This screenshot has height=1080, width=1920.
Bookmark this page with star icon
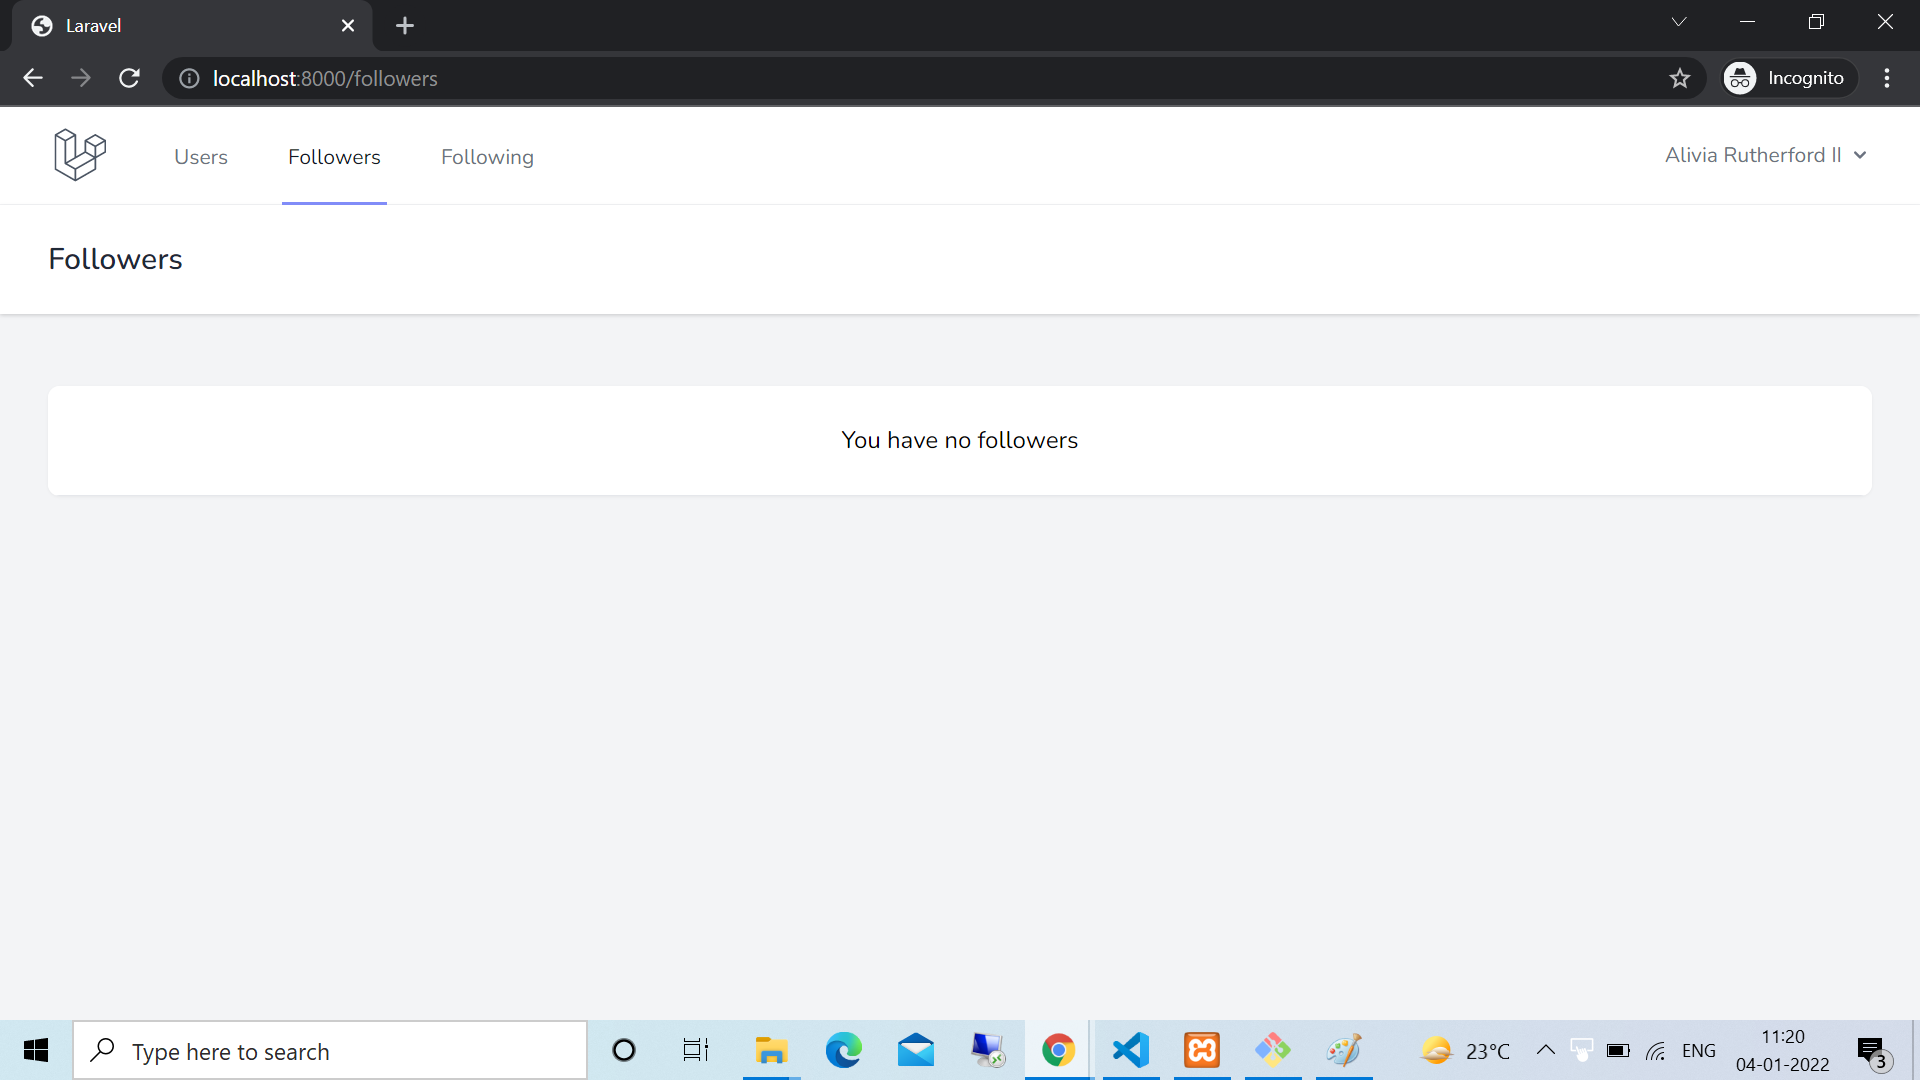1679,78
